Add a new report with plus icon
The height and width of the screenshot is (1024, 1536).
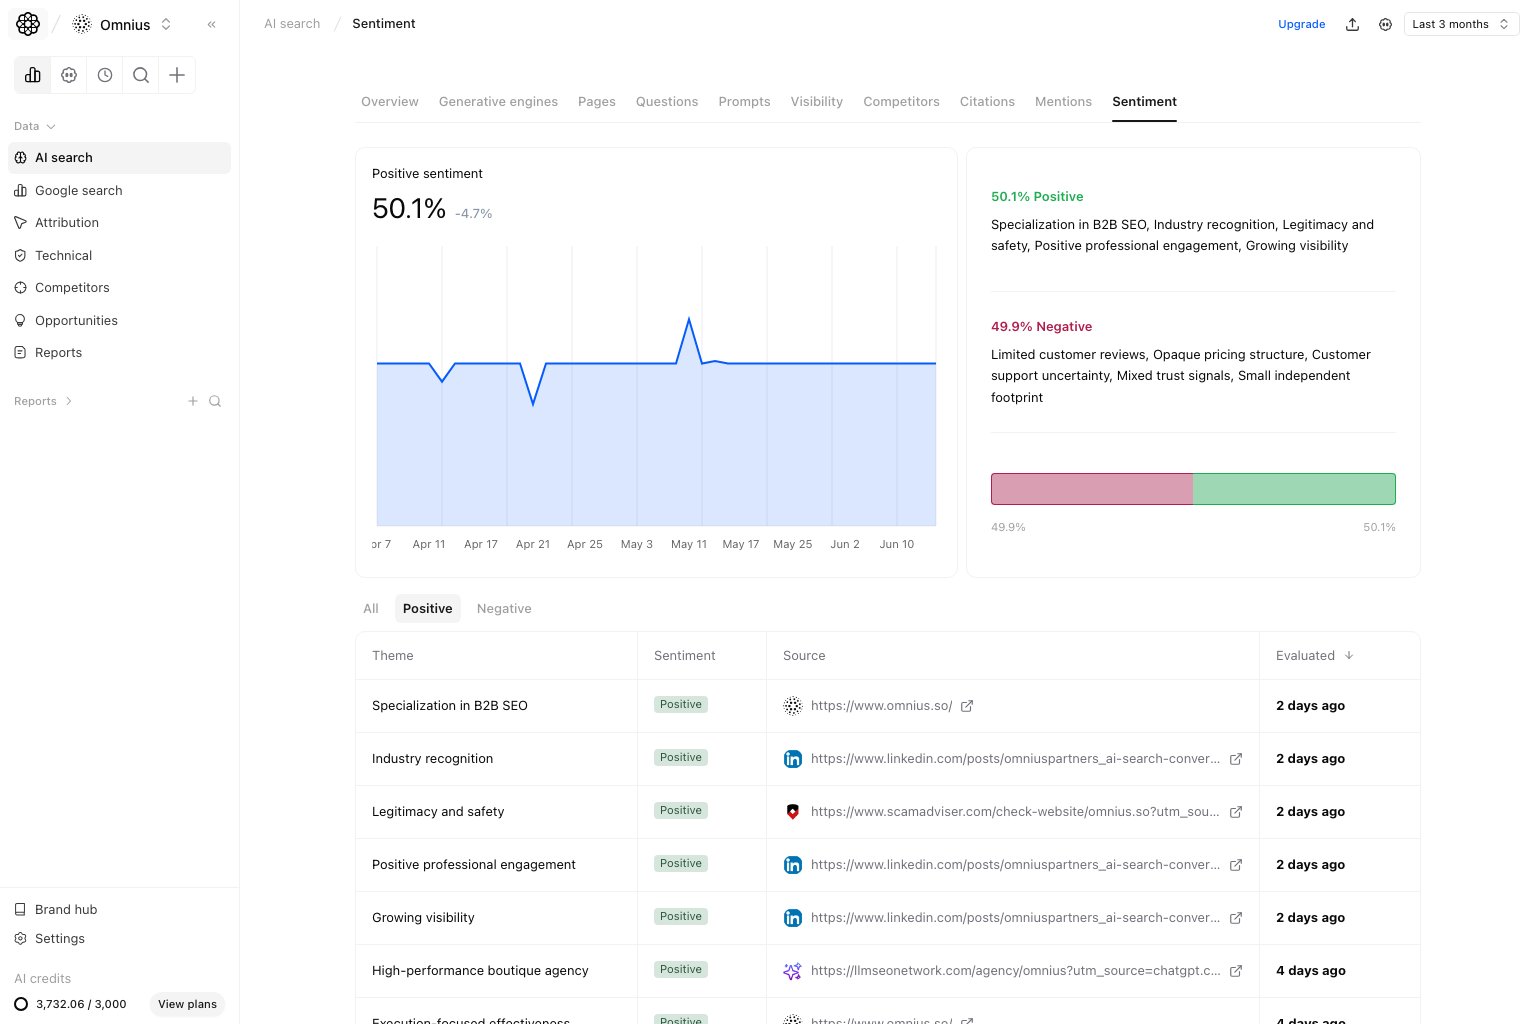point(193,401)
